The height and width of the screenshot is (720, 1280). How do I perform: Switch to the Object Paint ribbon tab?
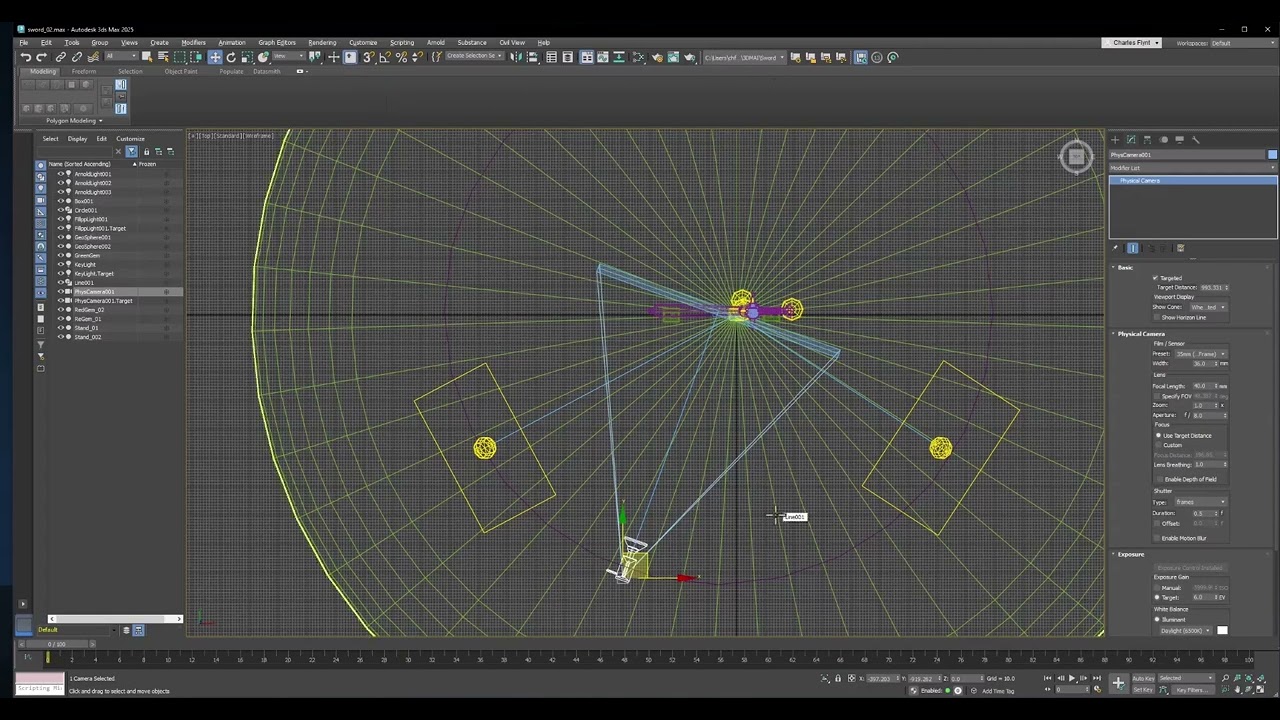(181, 72)
